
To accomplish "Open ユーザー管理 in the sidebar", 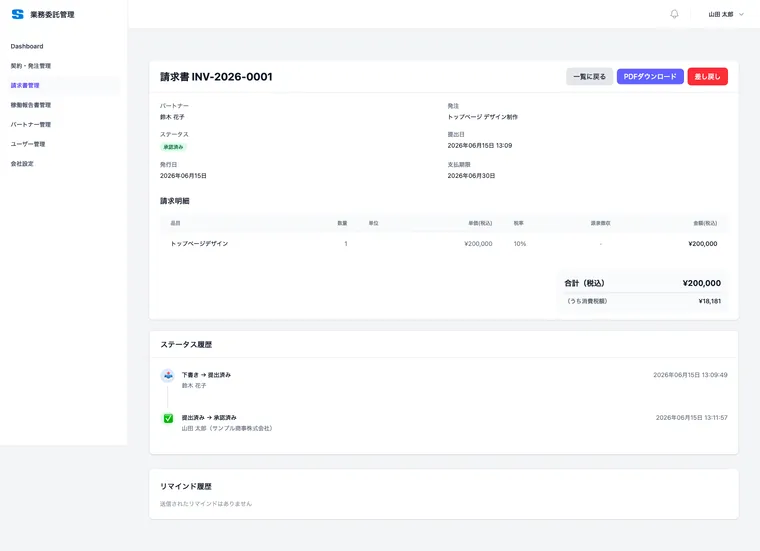I will pyautogui.click(x=28, y=144).
